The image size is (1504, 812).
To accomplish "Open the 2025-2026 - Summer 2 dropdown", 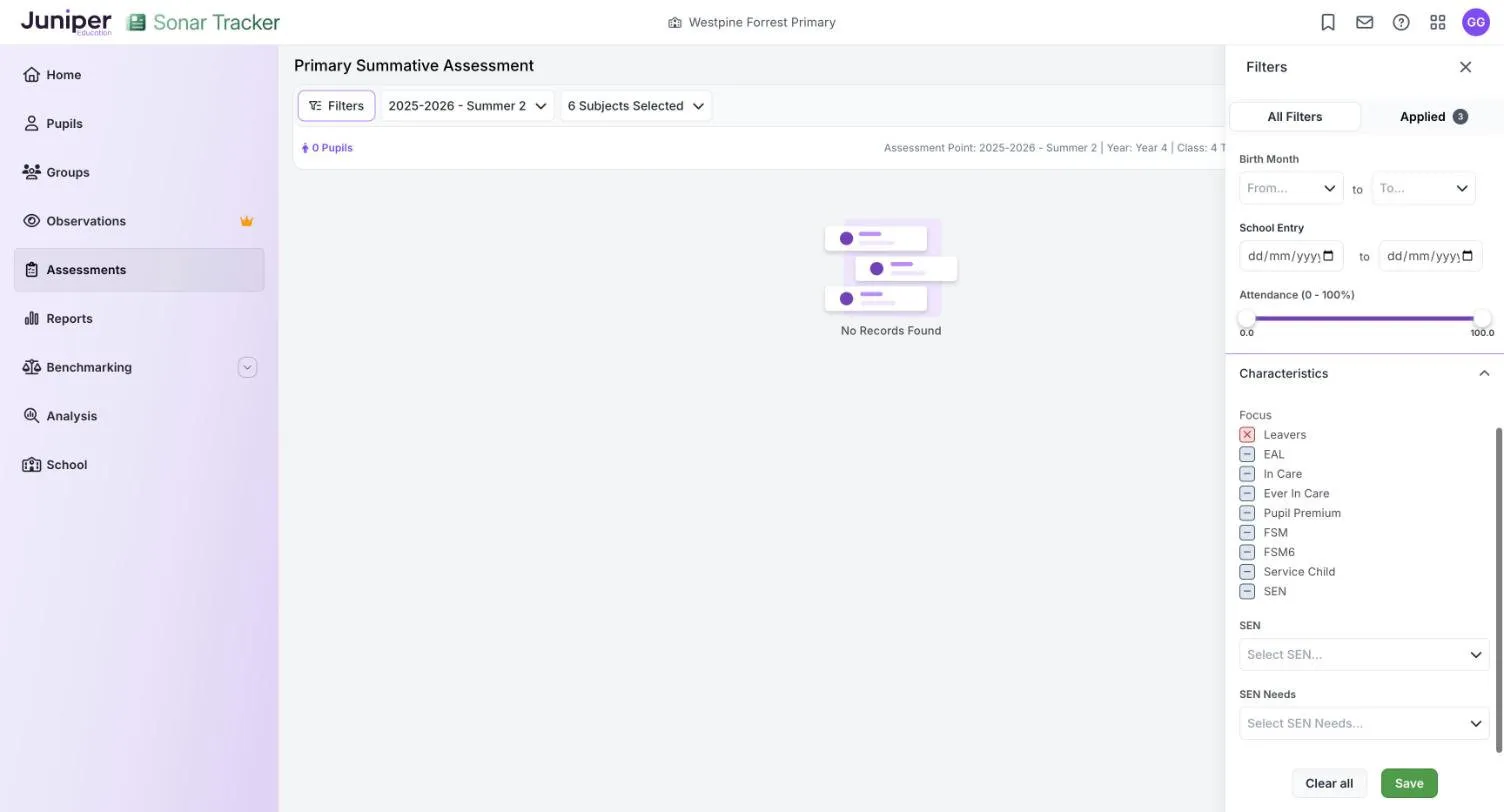I will pyautogui.click(x=467, y=106).
